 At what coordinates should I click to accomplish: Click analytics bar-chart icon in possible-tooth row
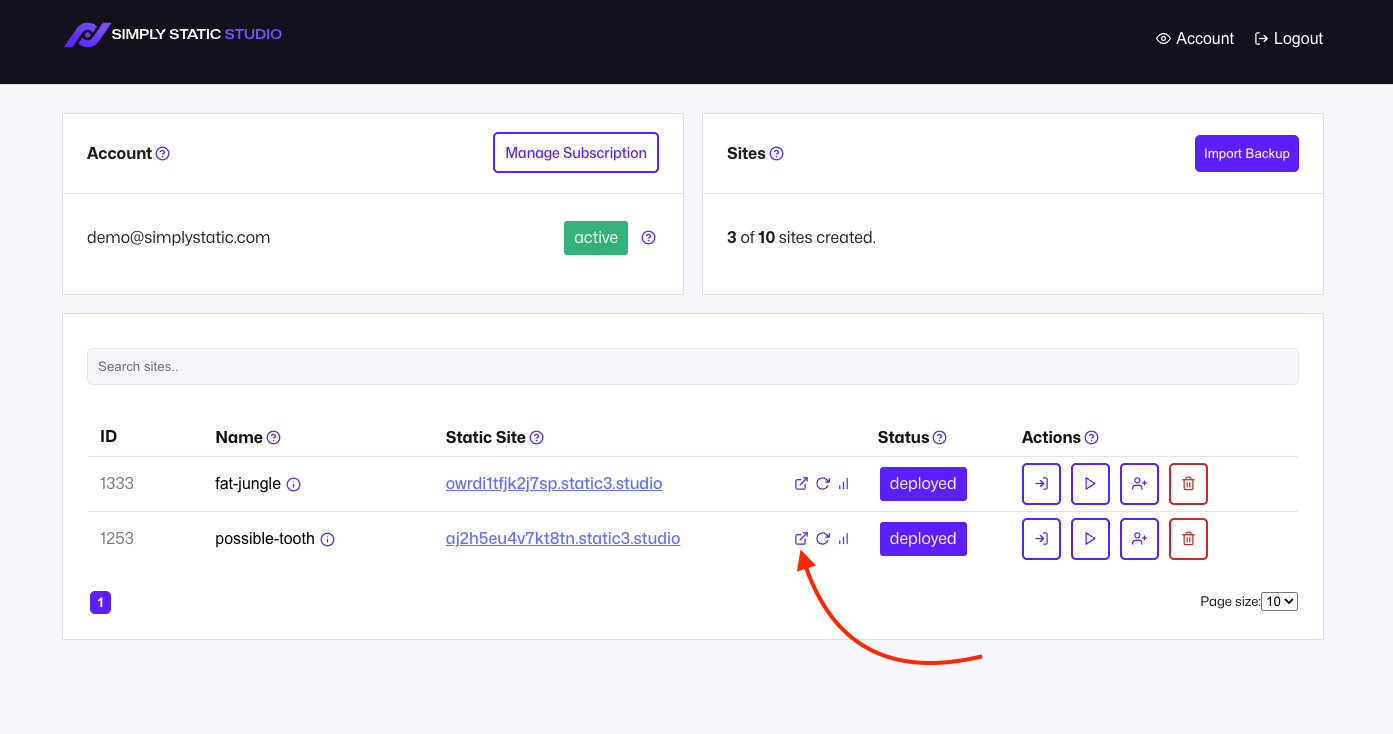pyautogui.click(x=844, y=539)
